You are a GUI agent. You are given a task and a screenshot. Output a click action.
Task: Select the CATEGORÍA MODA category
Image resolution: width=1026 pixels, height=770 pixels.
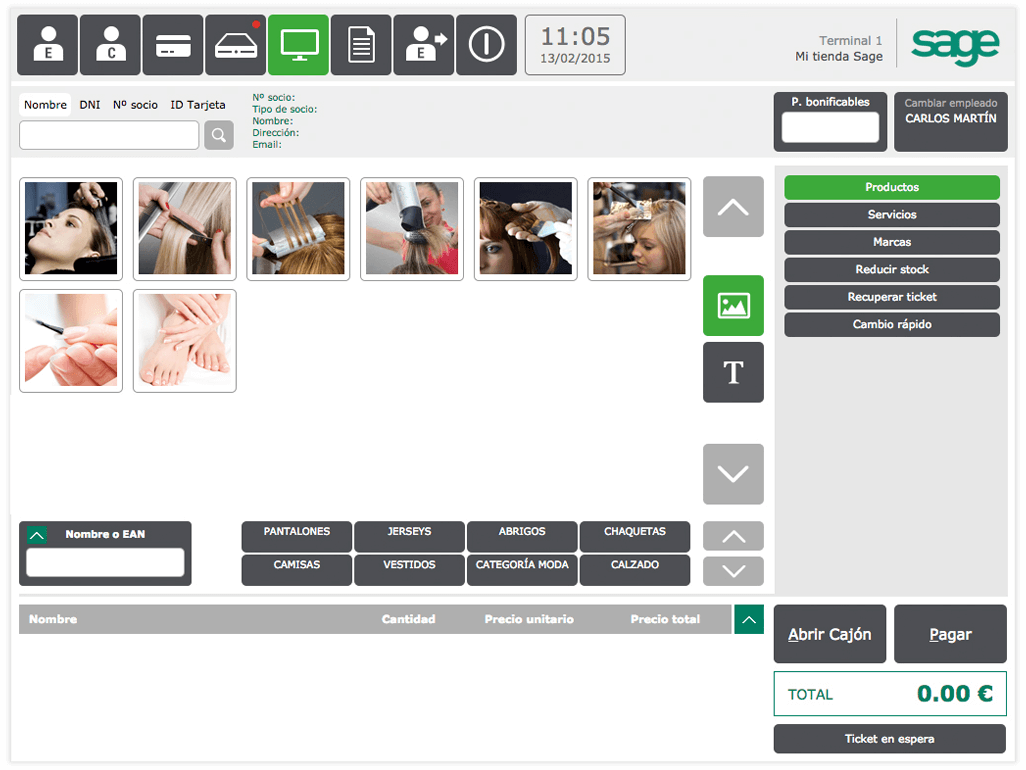tap(522, 570)
